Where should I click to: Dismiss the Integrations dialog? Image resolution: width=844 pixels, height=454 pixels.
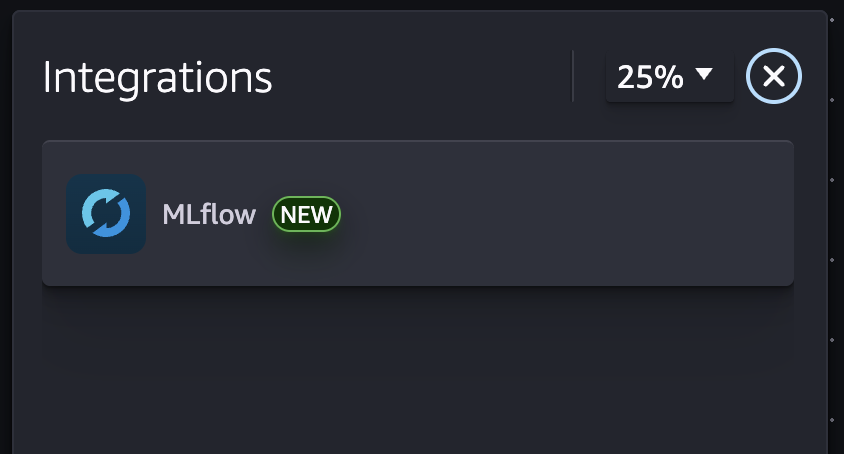pos(774,76)
